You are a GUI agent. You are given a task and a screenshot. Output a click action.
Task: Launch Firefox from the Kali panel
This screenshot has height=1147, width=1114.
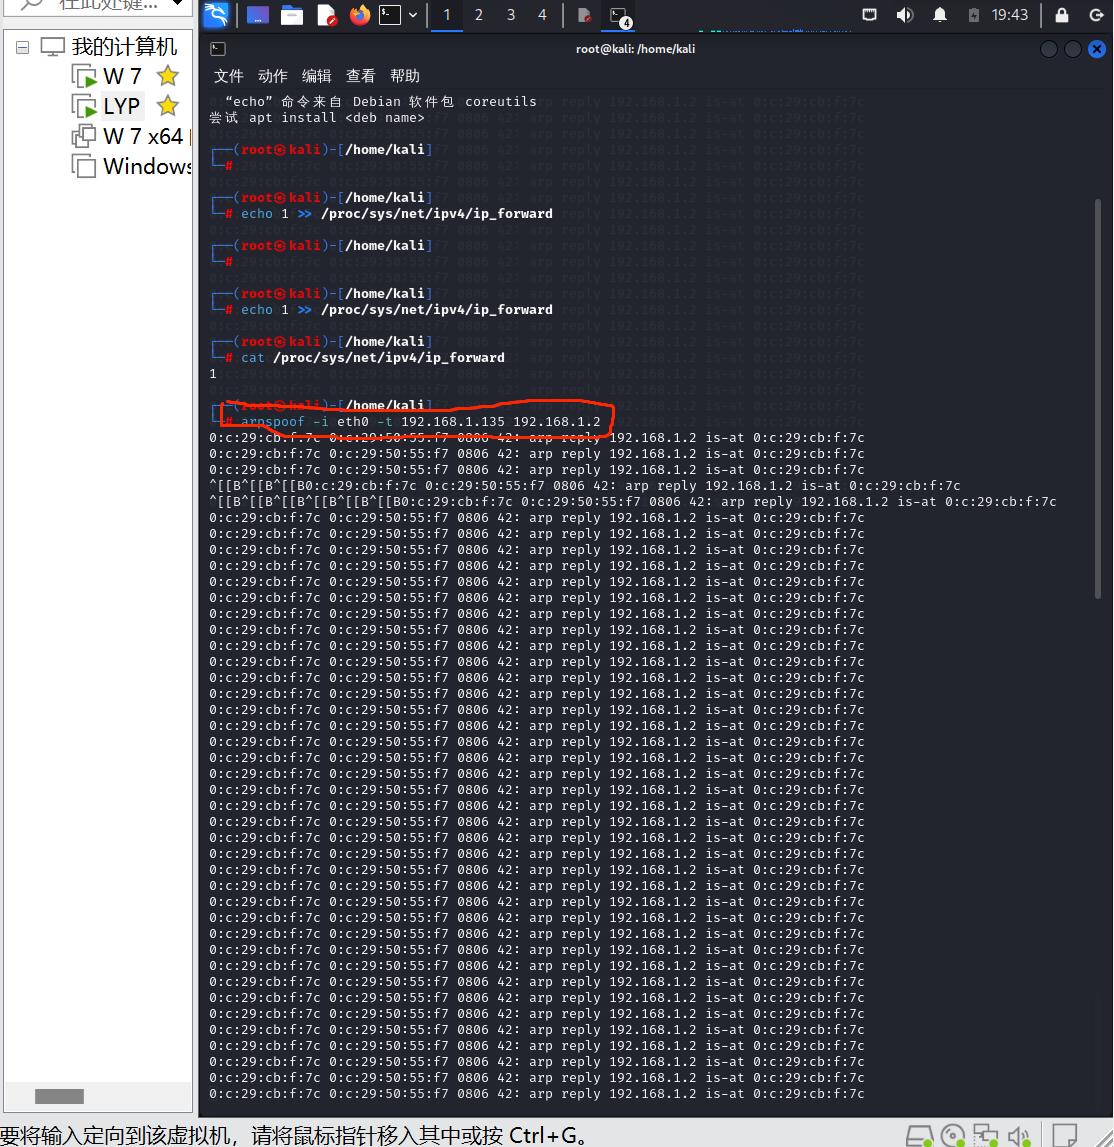click(x=360, y=15)
